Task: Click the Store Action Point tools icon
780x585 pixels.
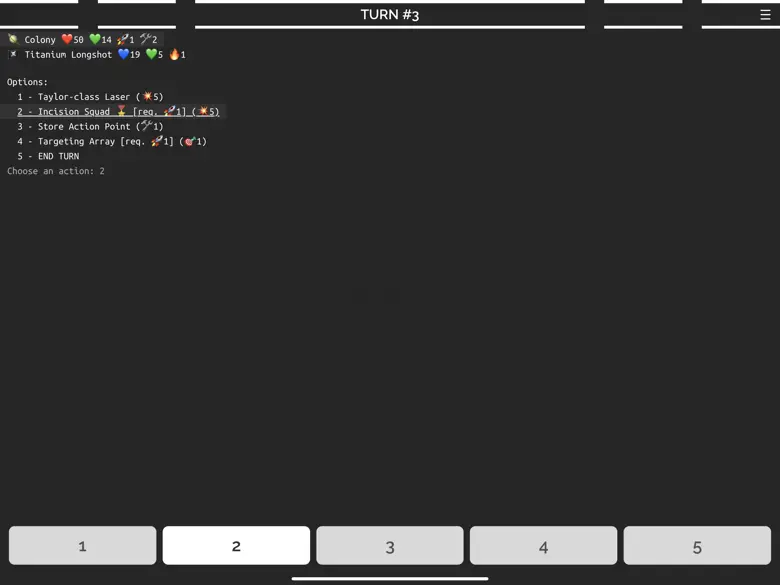Action: coord(147,125)
